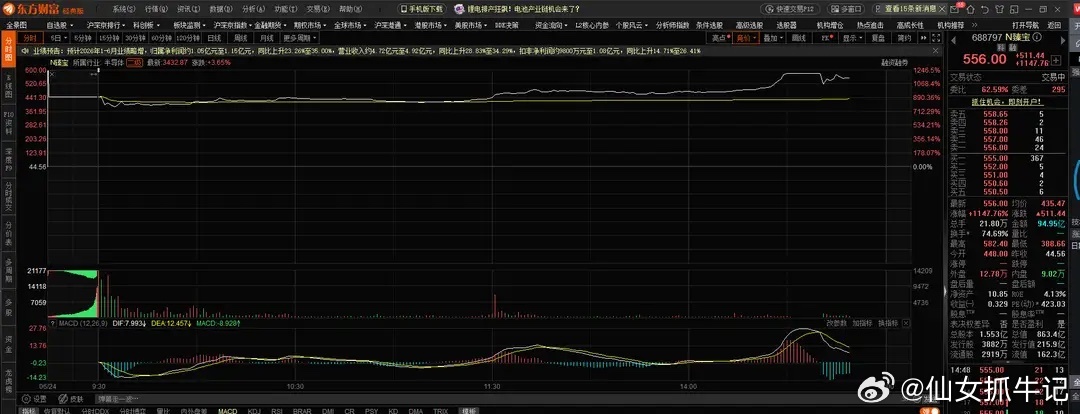This screenshot has width=1080, height=414.
Task: Go to the previous stock arrow
Action: tap(953, 41)
